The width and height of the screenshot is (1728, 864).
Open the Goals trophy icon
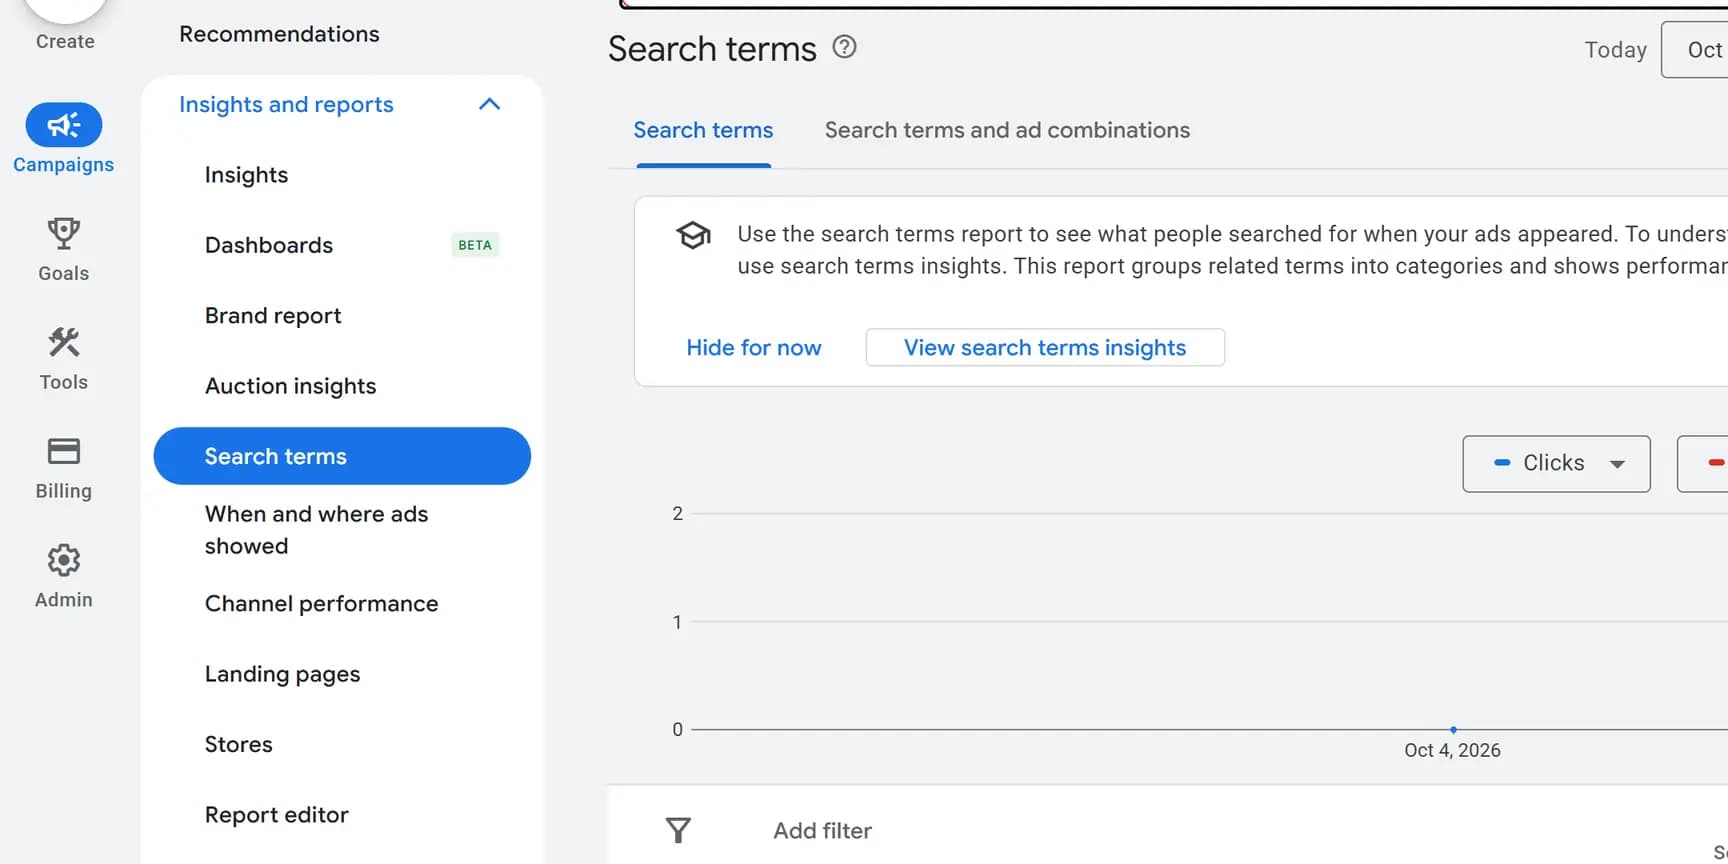click(x=64, y=233)
